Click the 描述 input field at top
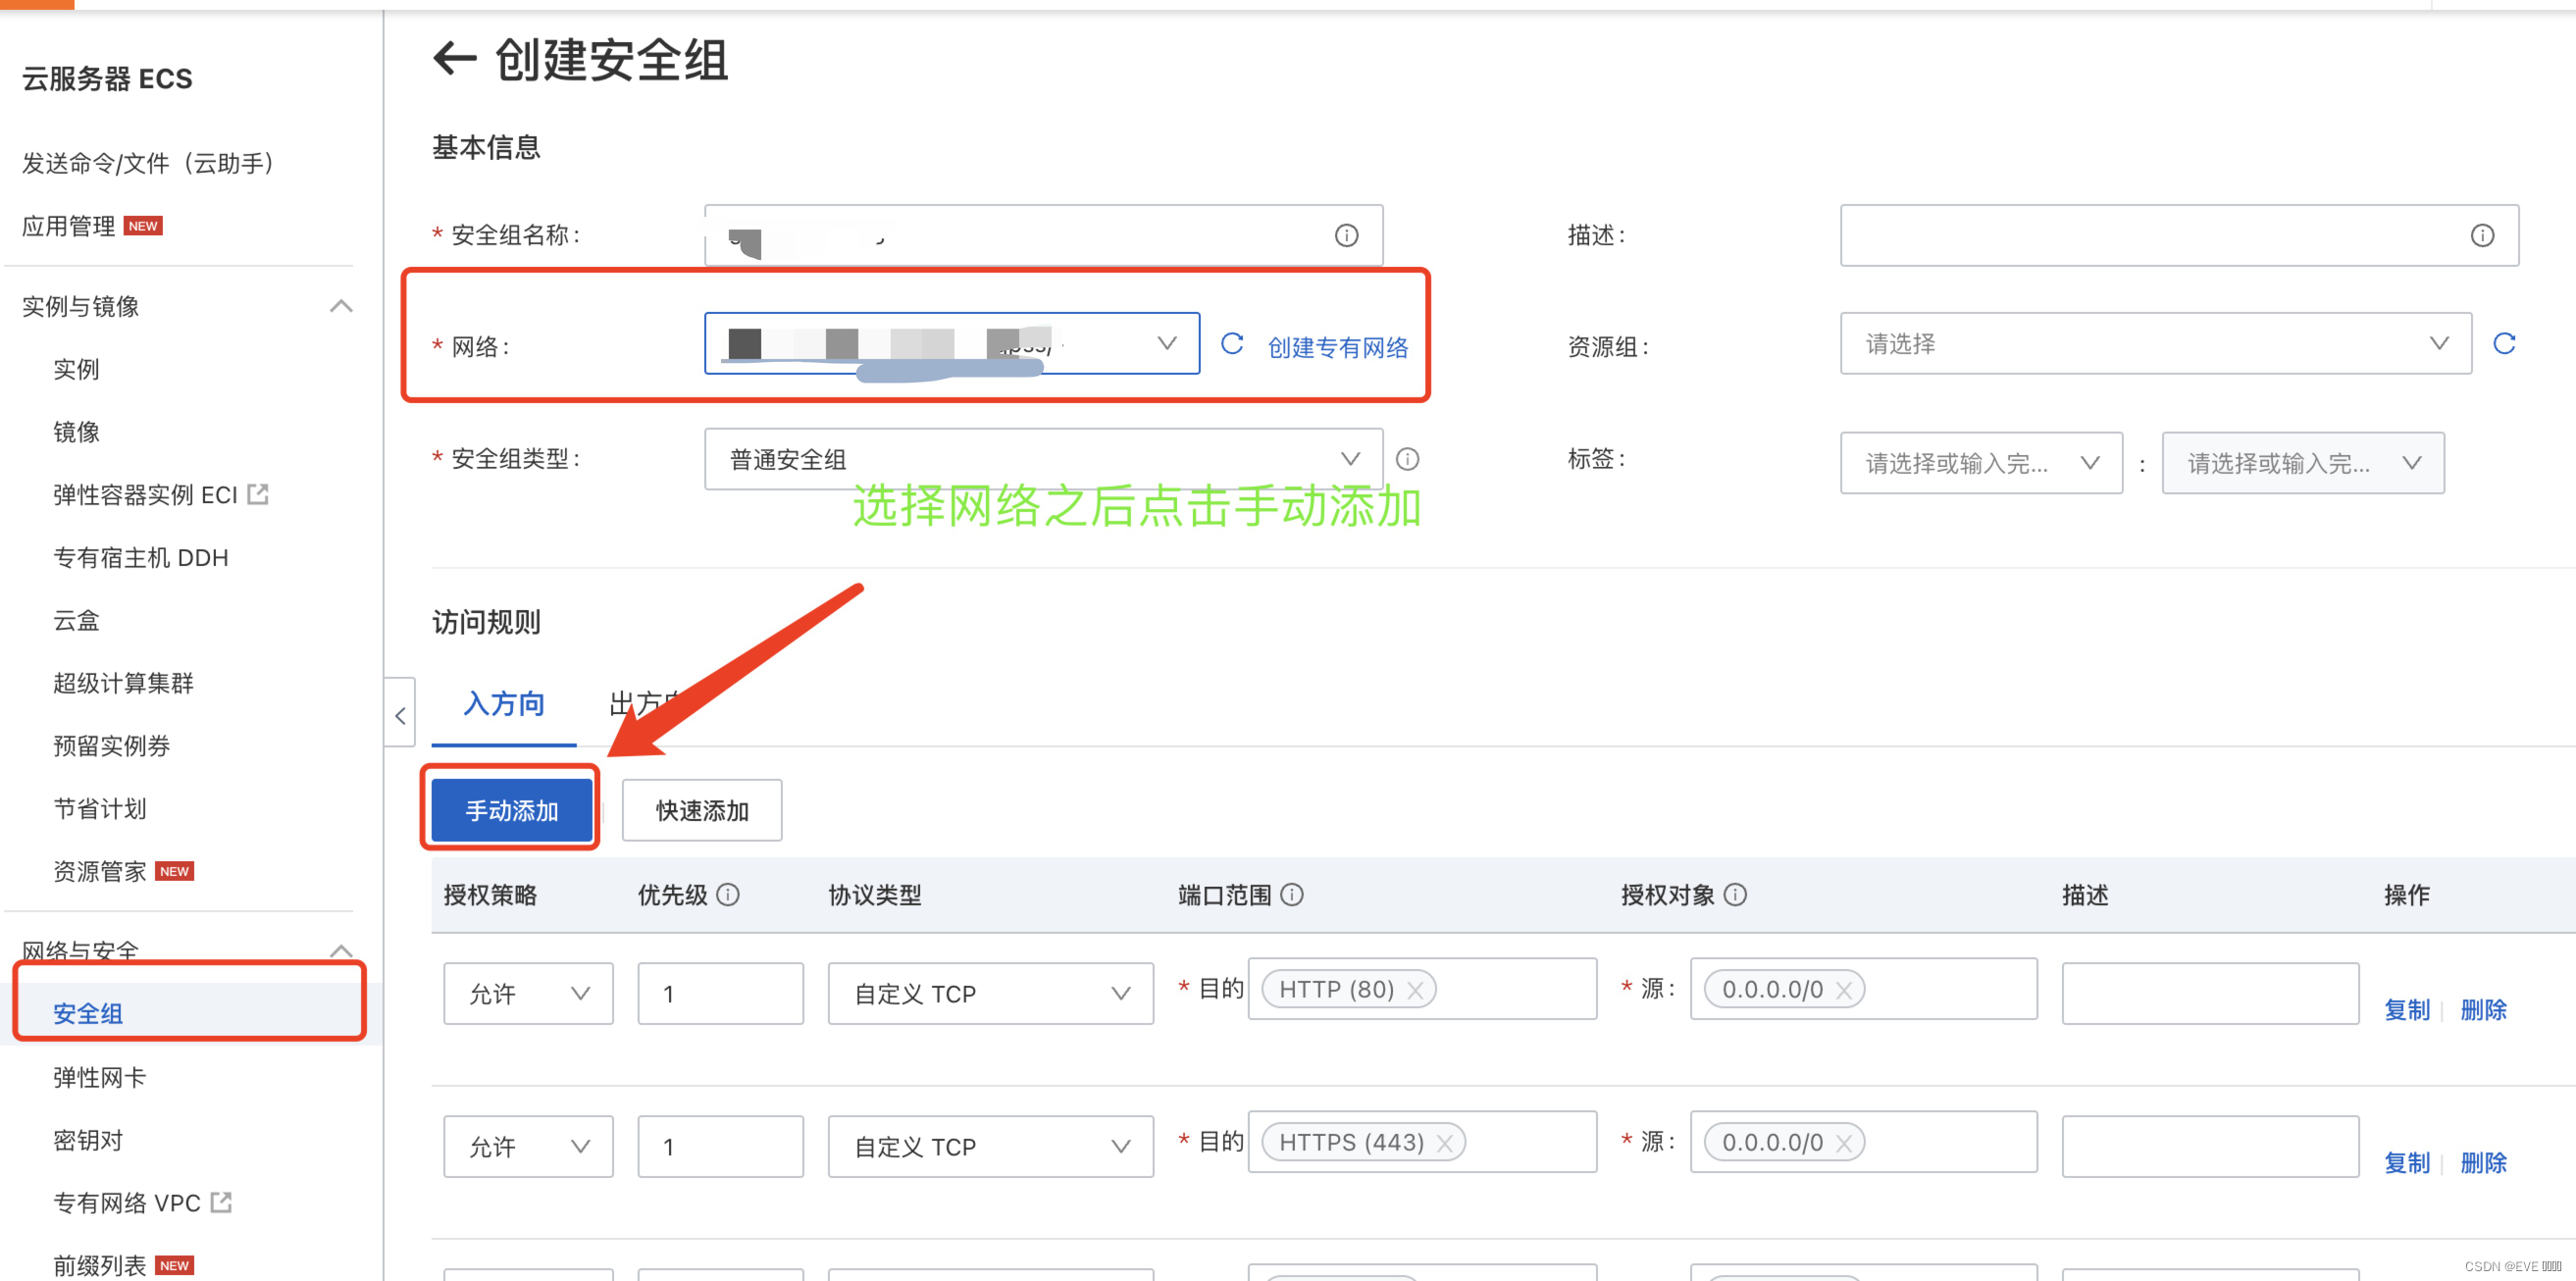2576x1281 pixels. 2179,236
